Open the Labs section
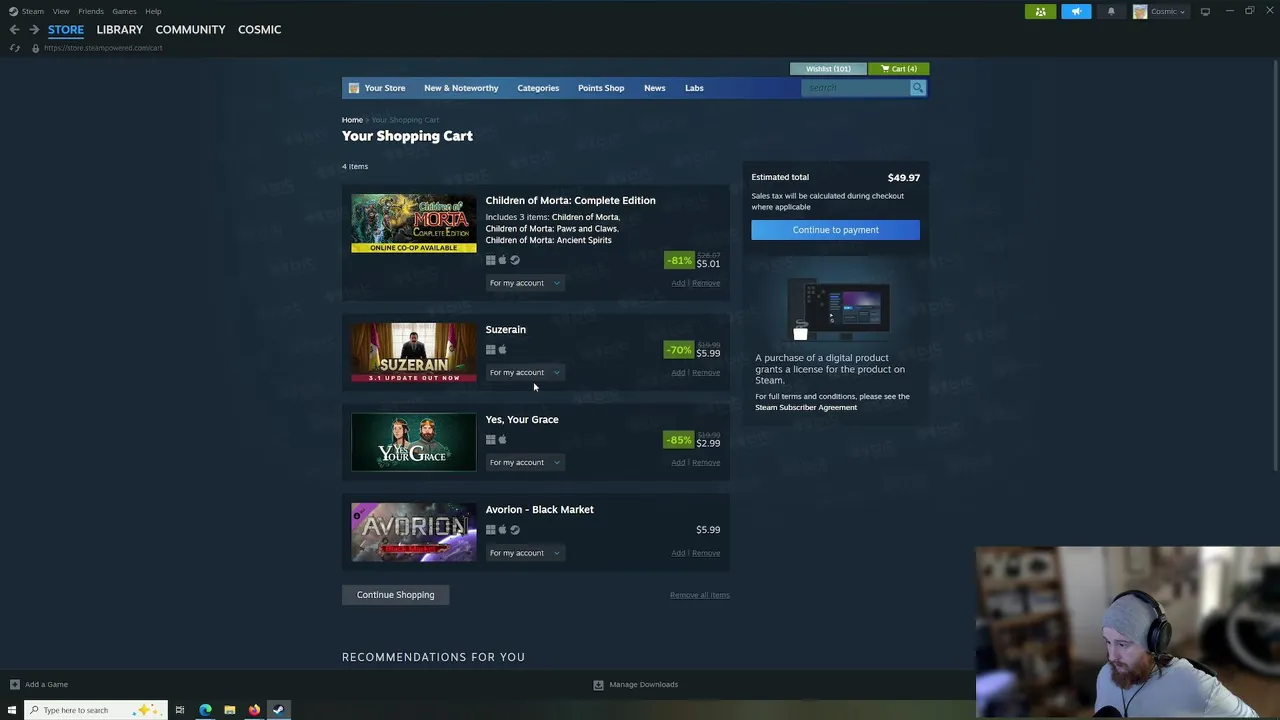Image resolution: width=1280 pixels, height=720 pixels. tap(694, 88)
